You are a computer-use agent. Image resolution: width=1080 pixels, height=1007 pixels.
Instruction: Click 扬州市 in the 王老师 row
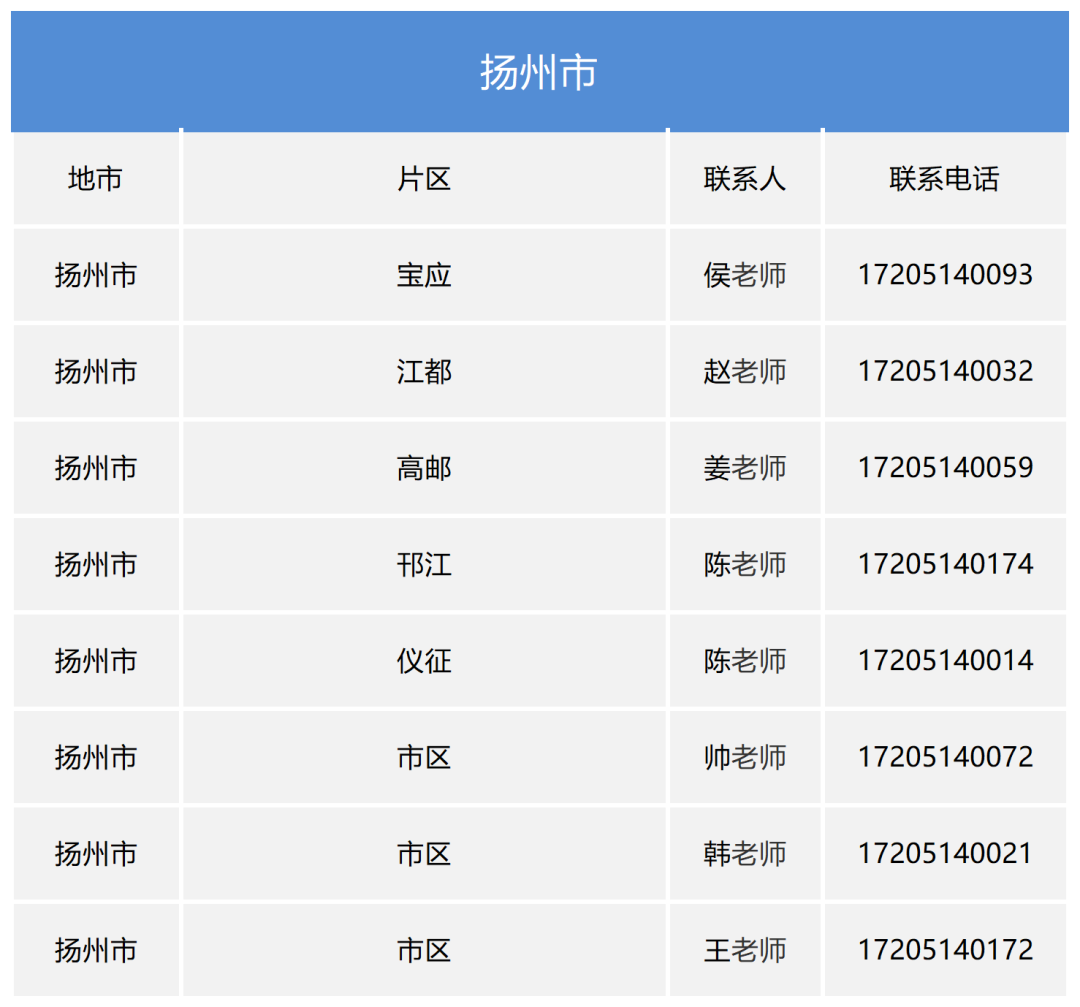coord(96,951)
